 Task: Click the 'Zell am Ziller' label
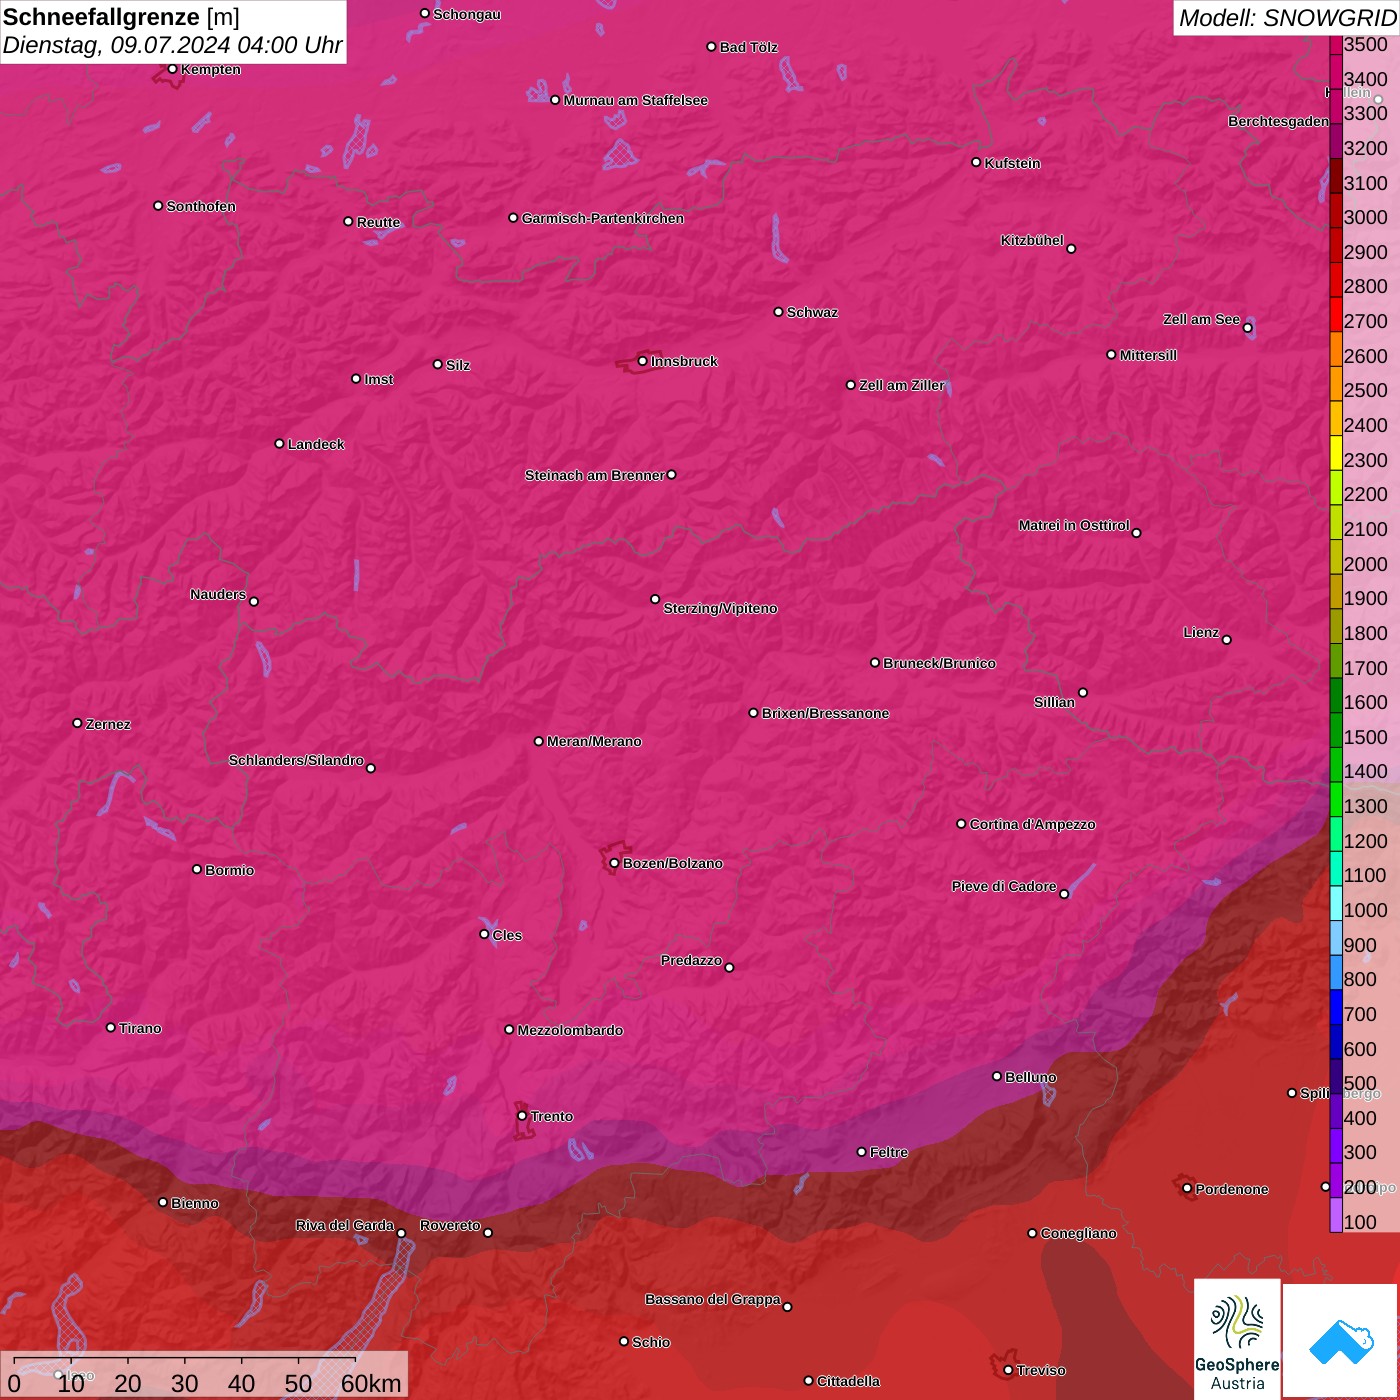(901, 385)
